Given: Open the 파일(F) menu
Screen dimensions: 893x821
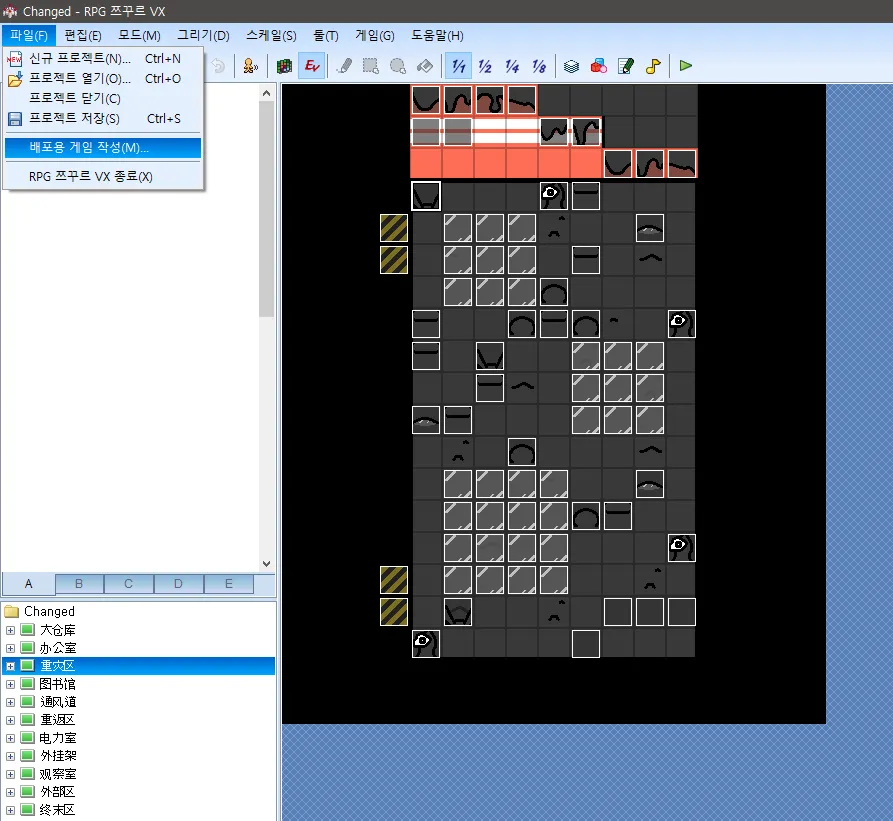Looking at the screenshot, I should click(28, 35).
